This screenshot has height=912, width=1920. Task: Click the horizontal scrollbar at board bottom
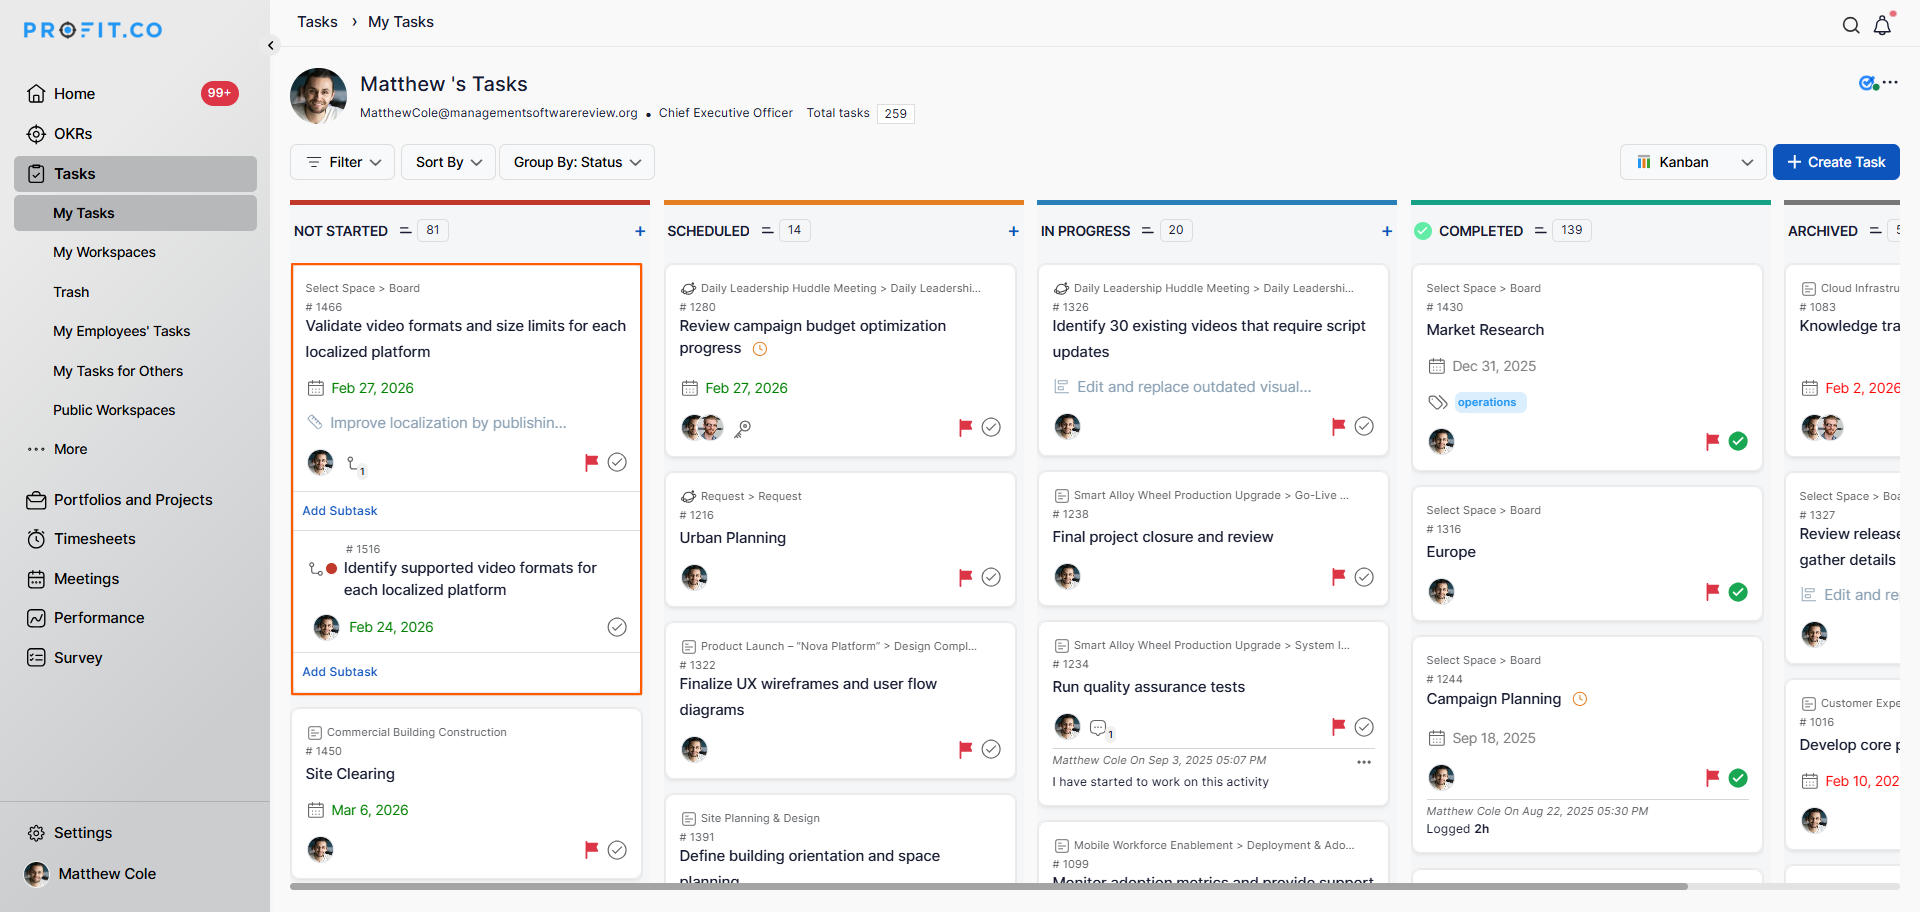988,886
